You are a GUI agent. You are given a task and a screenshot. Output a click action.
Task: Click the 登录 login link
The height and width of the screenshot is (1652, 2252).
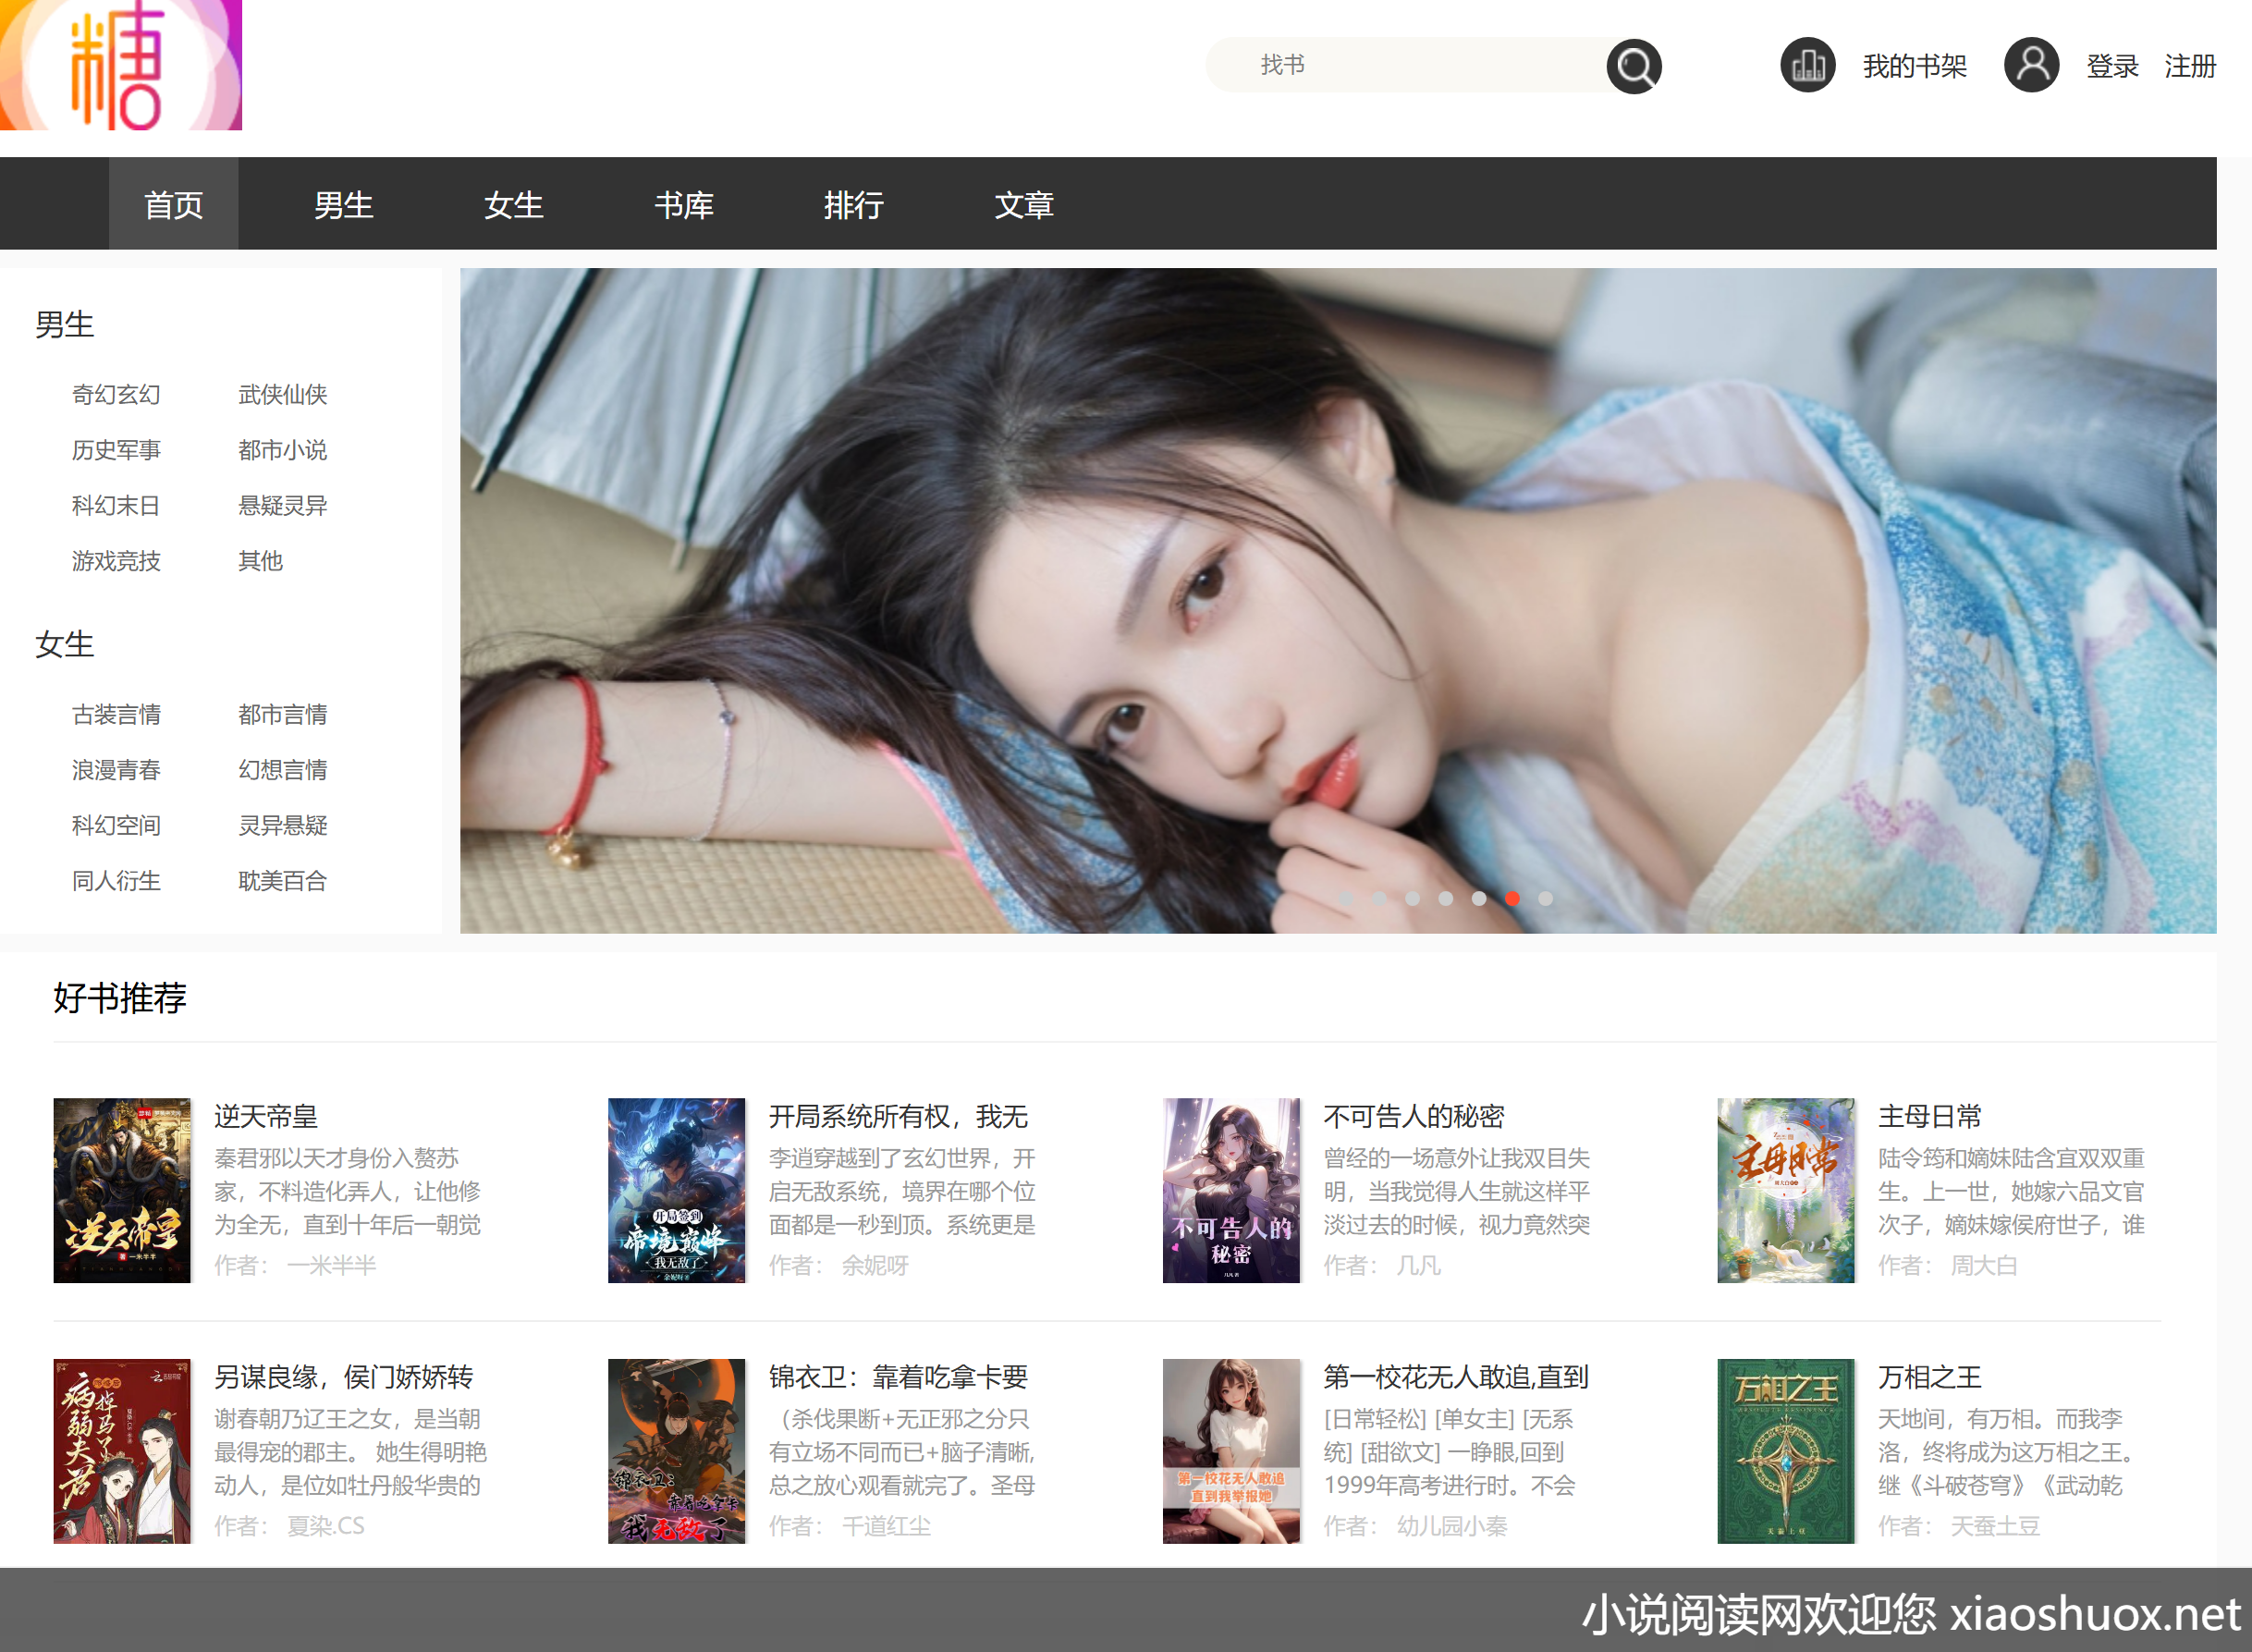[2111, 67]
